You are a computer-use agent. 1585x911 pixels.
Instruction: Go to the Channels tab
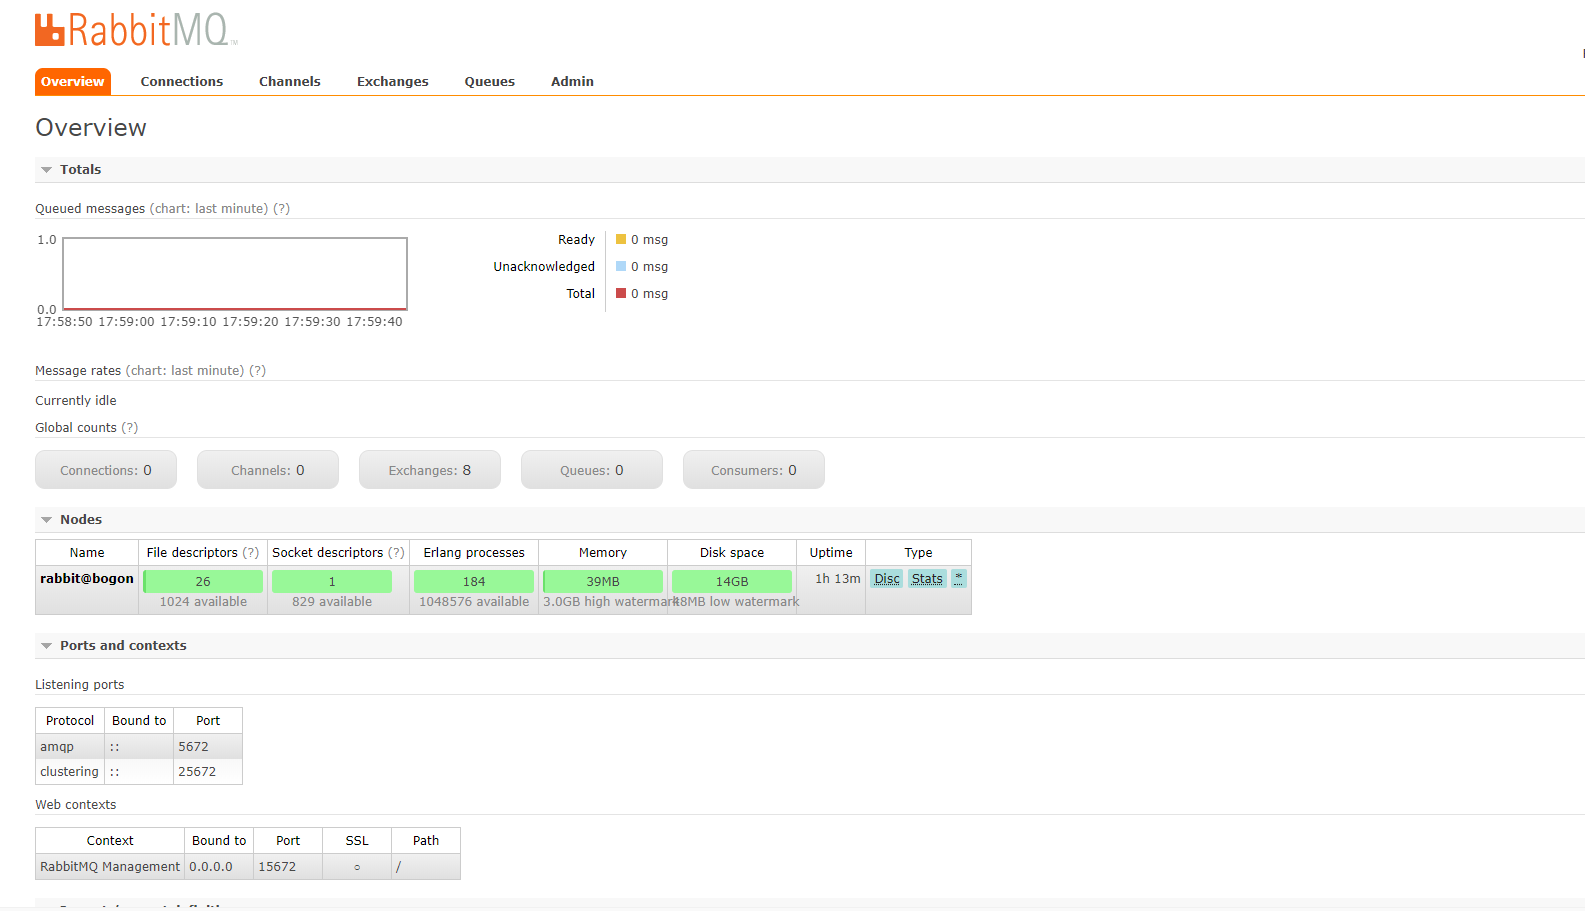click(x=290, y=82)
